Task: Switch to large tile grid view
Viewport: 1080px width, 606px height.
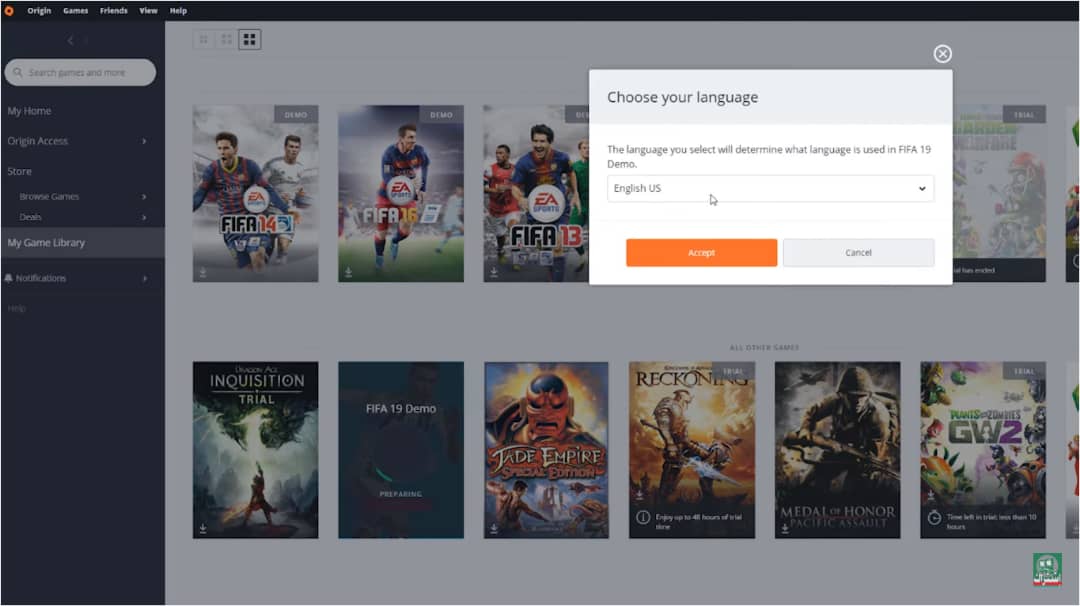Action: (250, 40)
